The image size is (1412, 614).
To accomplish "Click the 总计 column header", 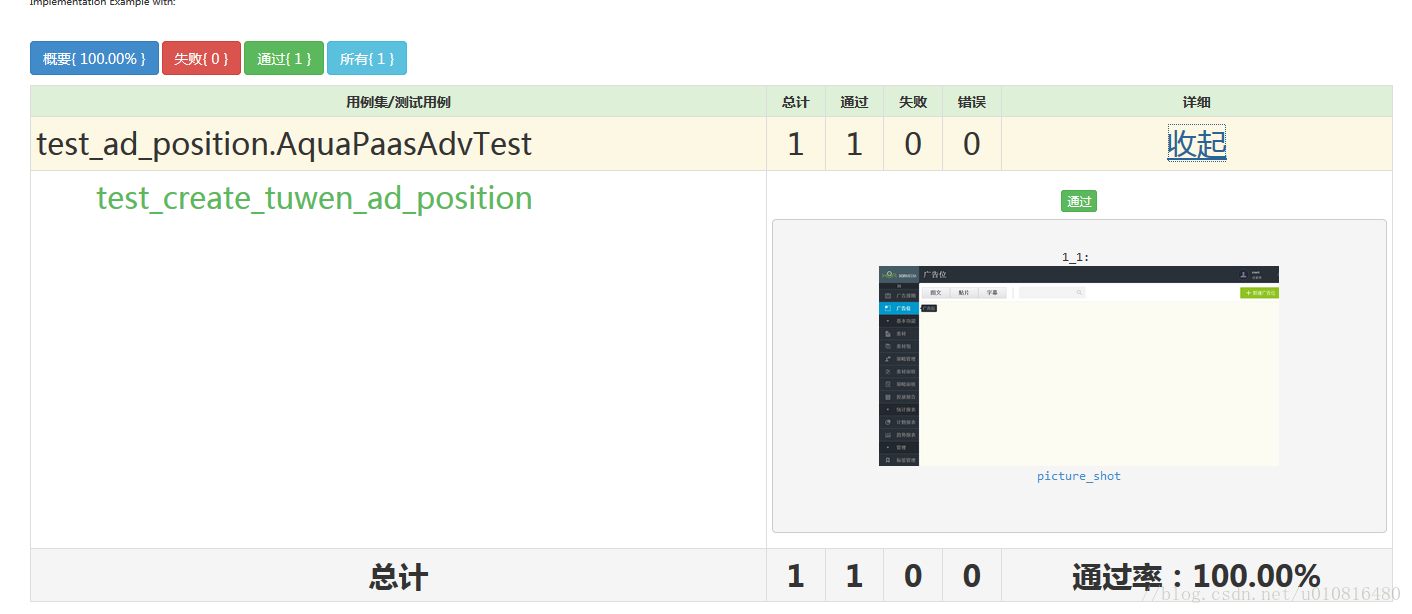I will 796,102.
